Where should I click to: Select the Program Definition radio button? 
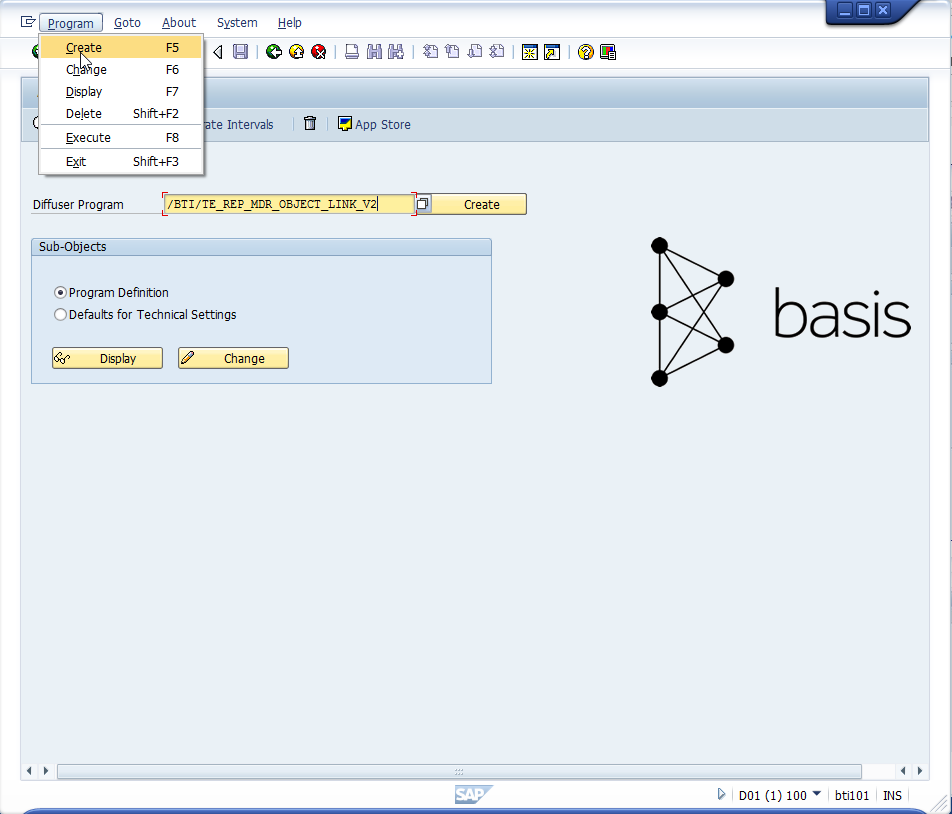60,293
